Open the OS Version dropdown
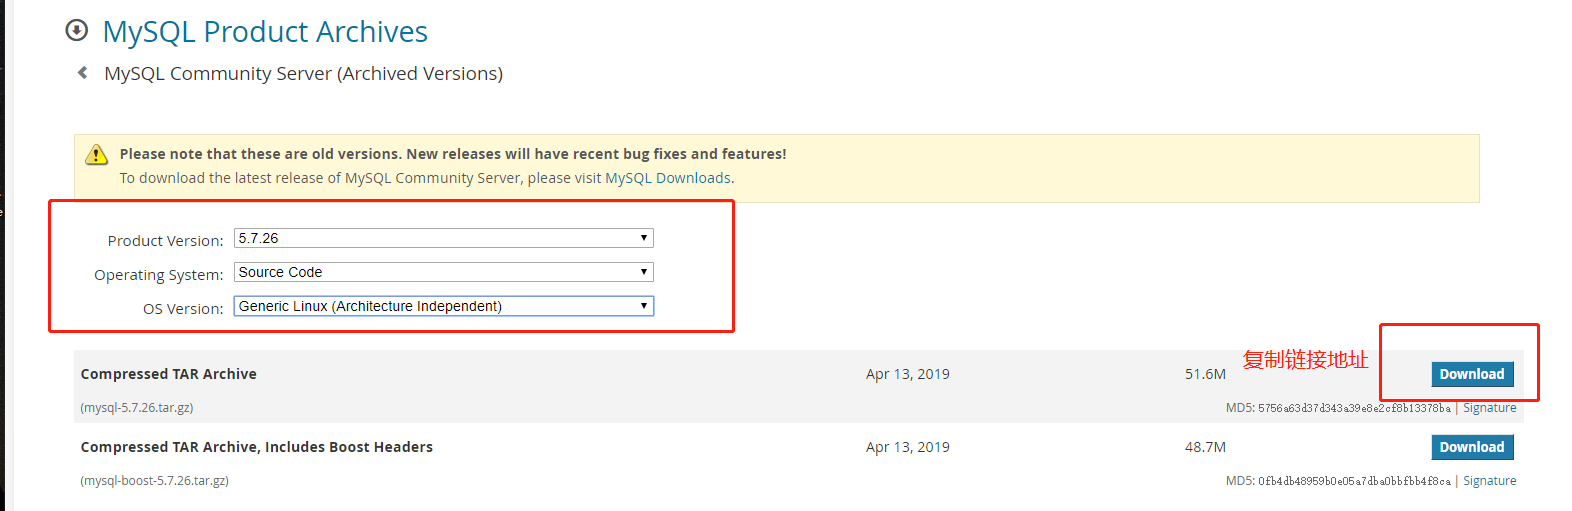Screen dimensions: 1572x511 click(x=443, y=306)
